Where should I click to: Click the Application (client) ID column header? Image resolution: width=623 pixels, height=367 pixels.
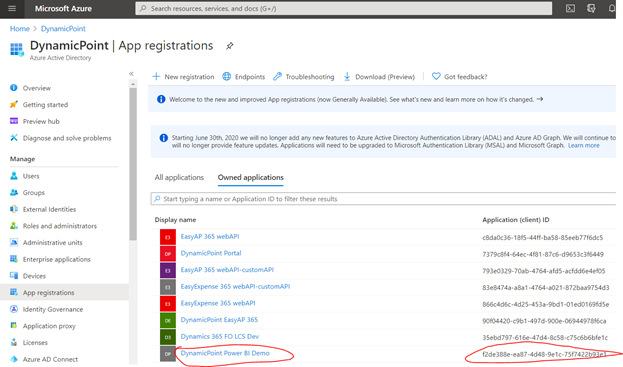pyautogui.click(x=516, y=220)
